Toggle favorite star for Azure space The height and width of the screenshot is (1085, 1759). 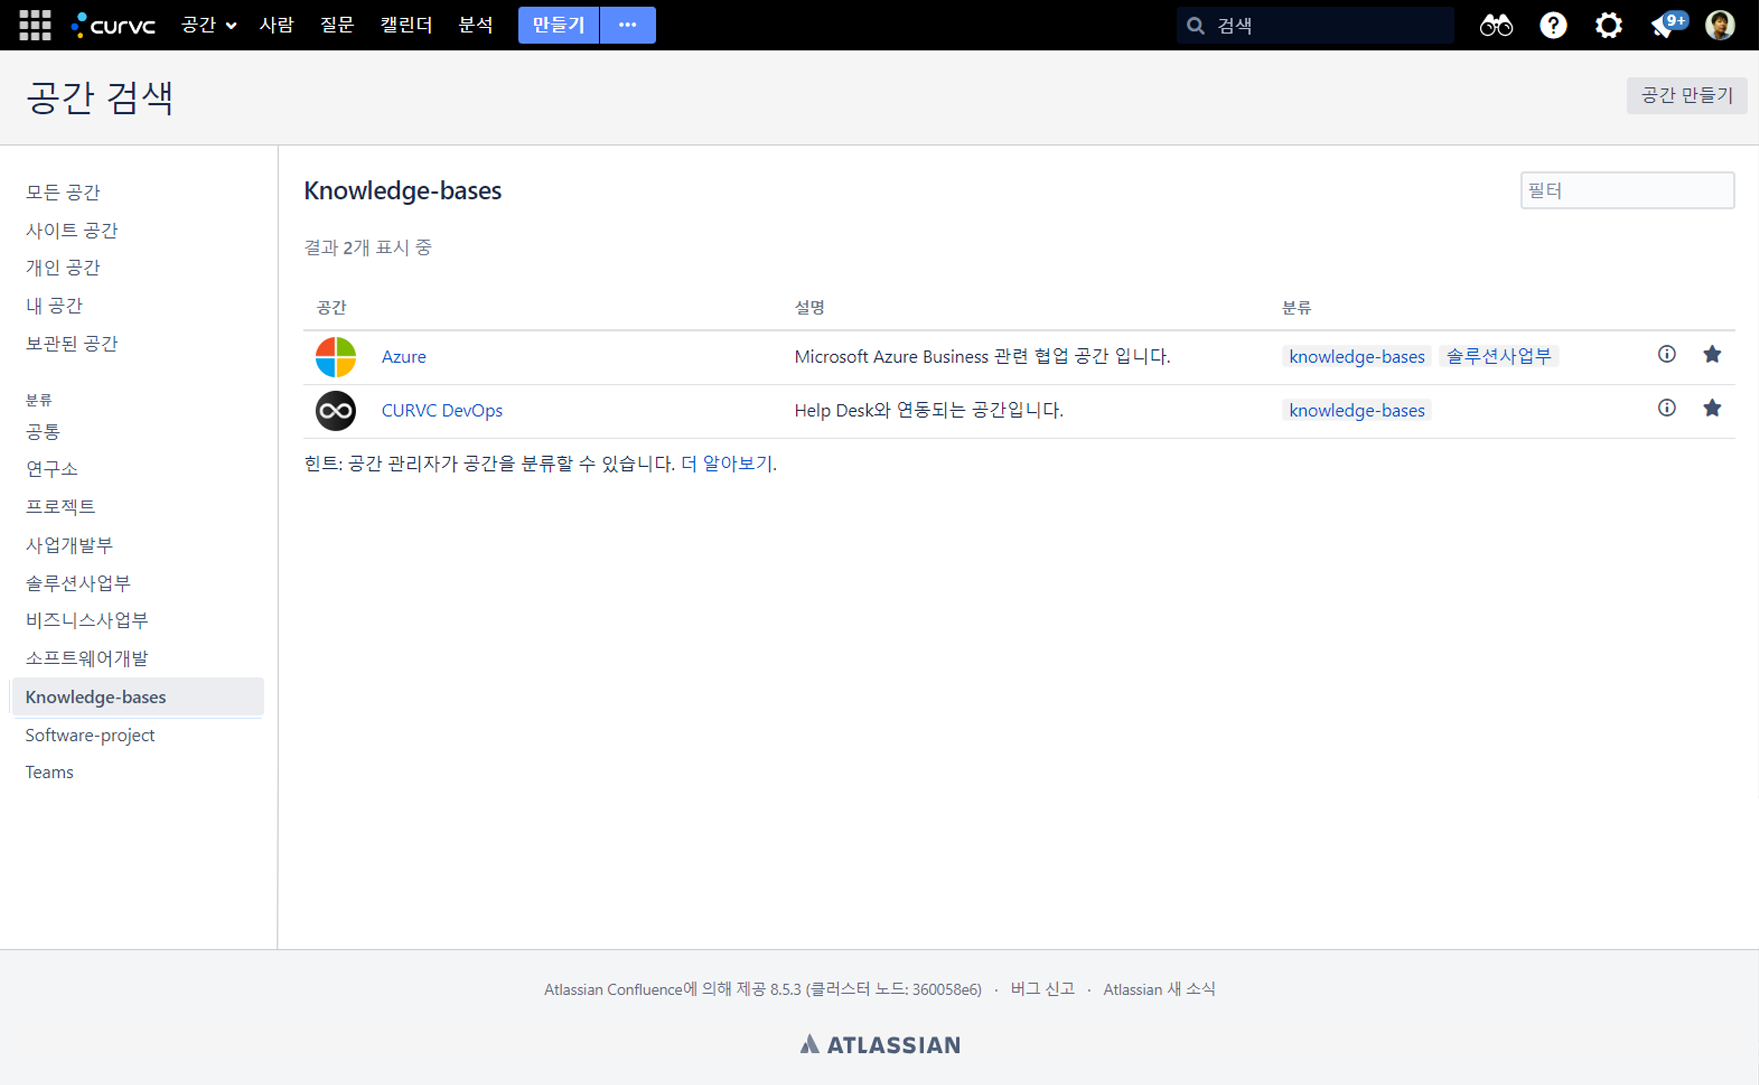[1712, 354]
